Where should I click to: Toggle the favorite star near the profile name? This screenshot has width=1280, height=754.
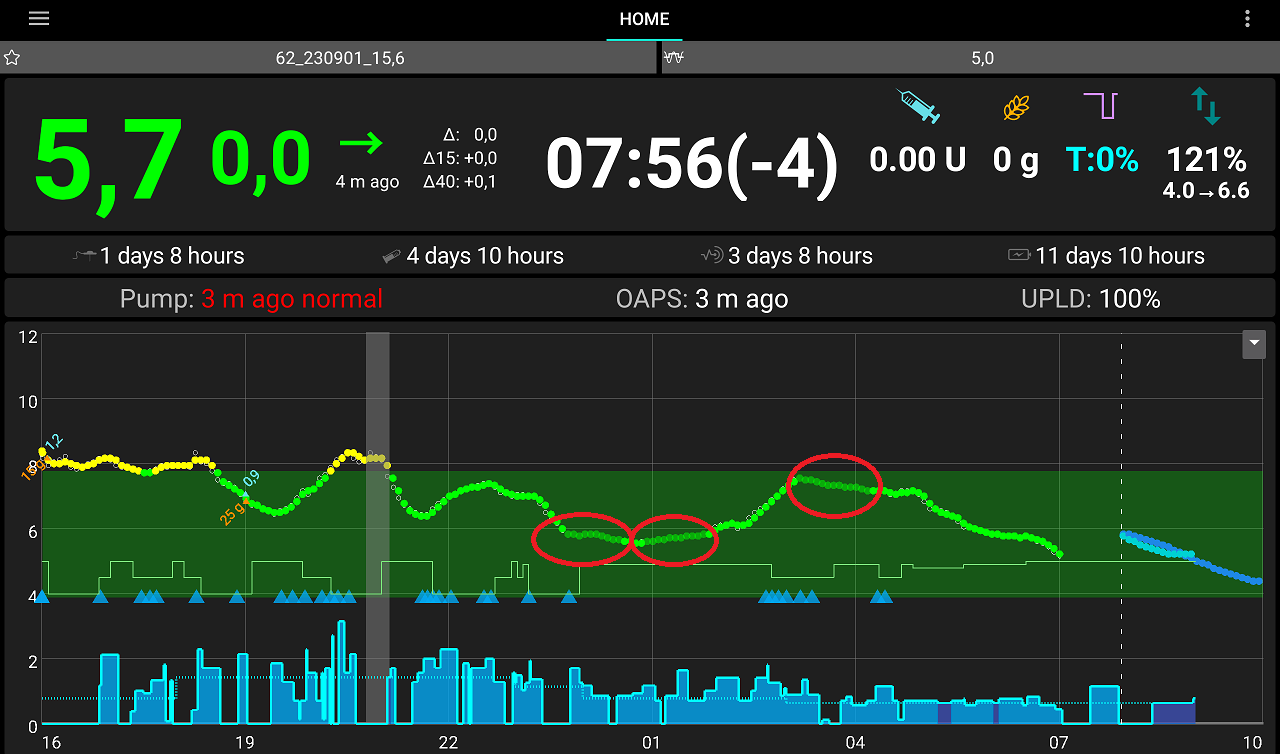click(x=12, y=57)
